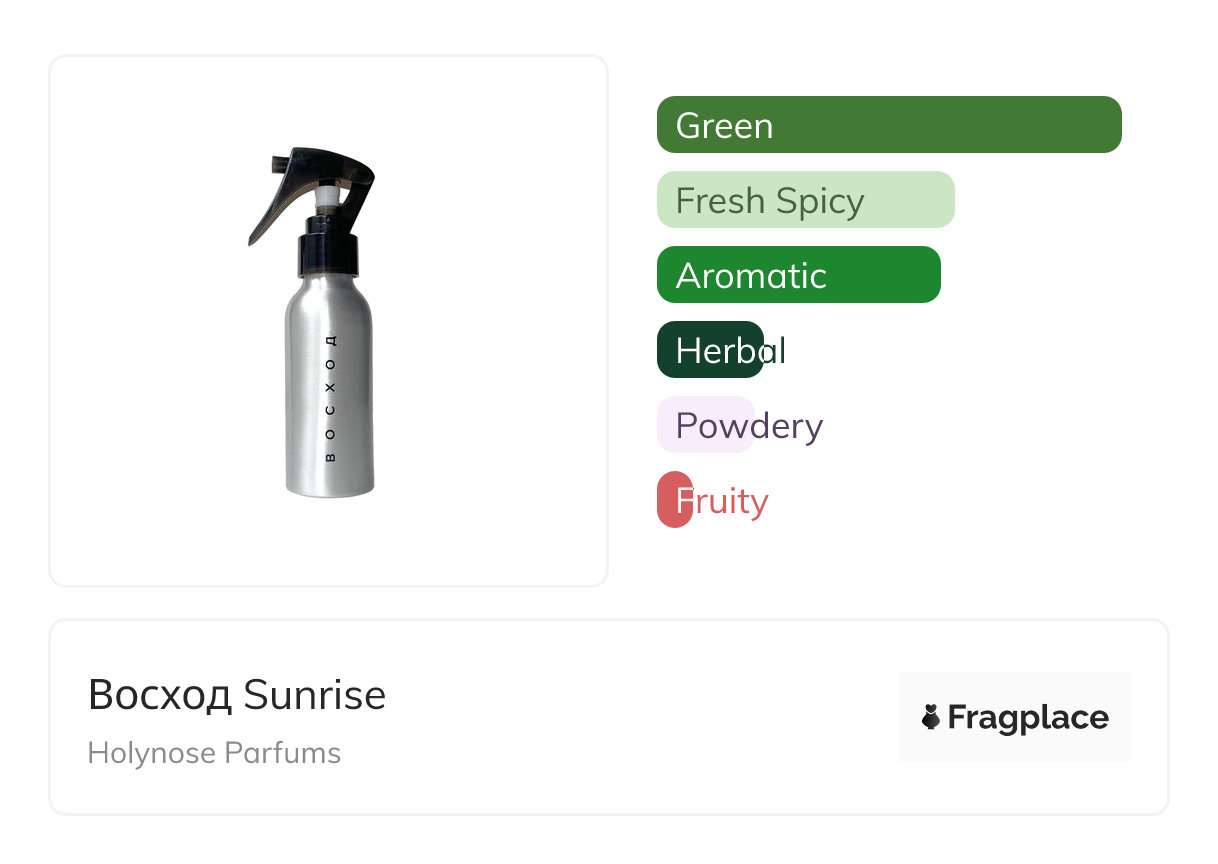This screenshot has height=864, width=1218.
Task: Click the Aromatic label text
Action: 751,276
